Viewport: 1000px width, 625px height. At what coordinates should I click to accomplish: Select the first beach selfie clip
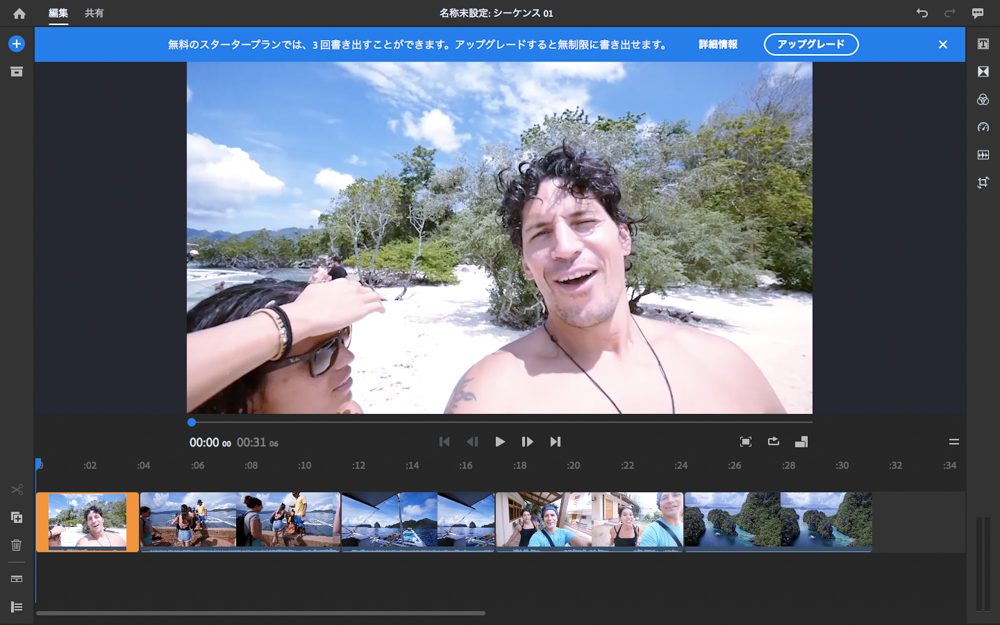87,522
